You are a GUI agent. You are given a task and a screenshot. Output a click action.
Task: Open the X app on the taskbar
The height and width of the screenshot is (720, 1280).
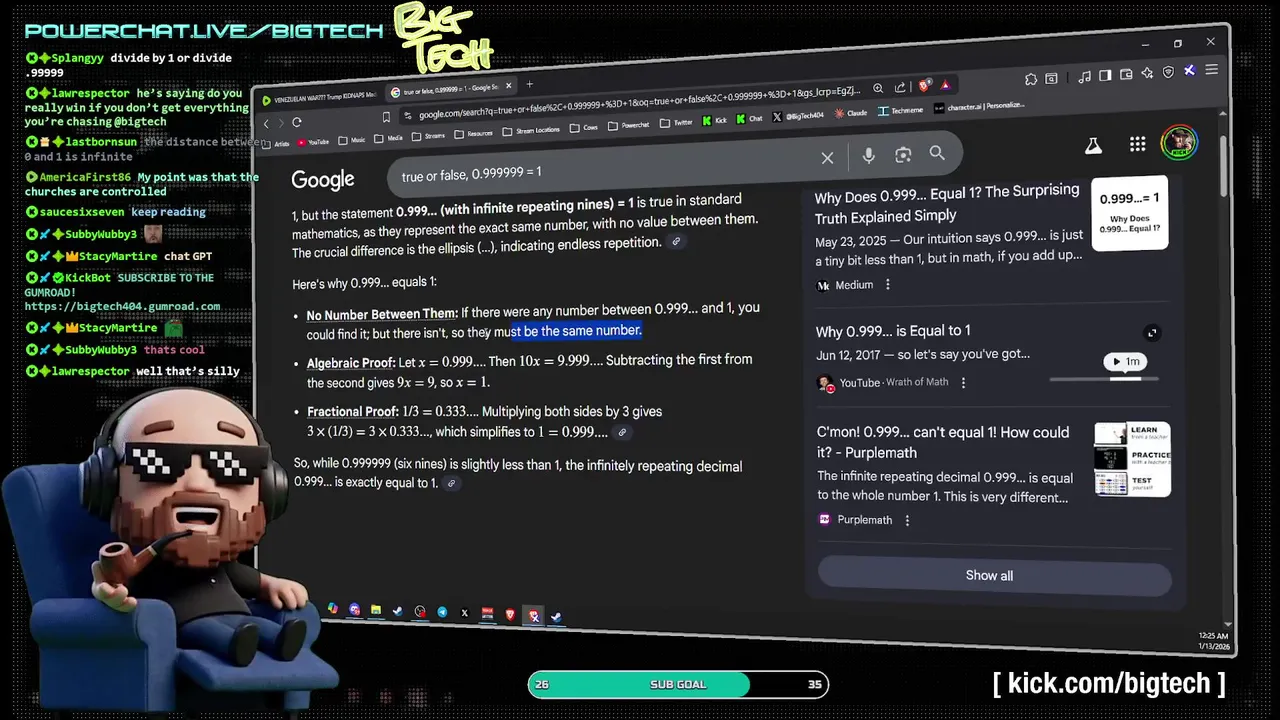pos(465,613)
